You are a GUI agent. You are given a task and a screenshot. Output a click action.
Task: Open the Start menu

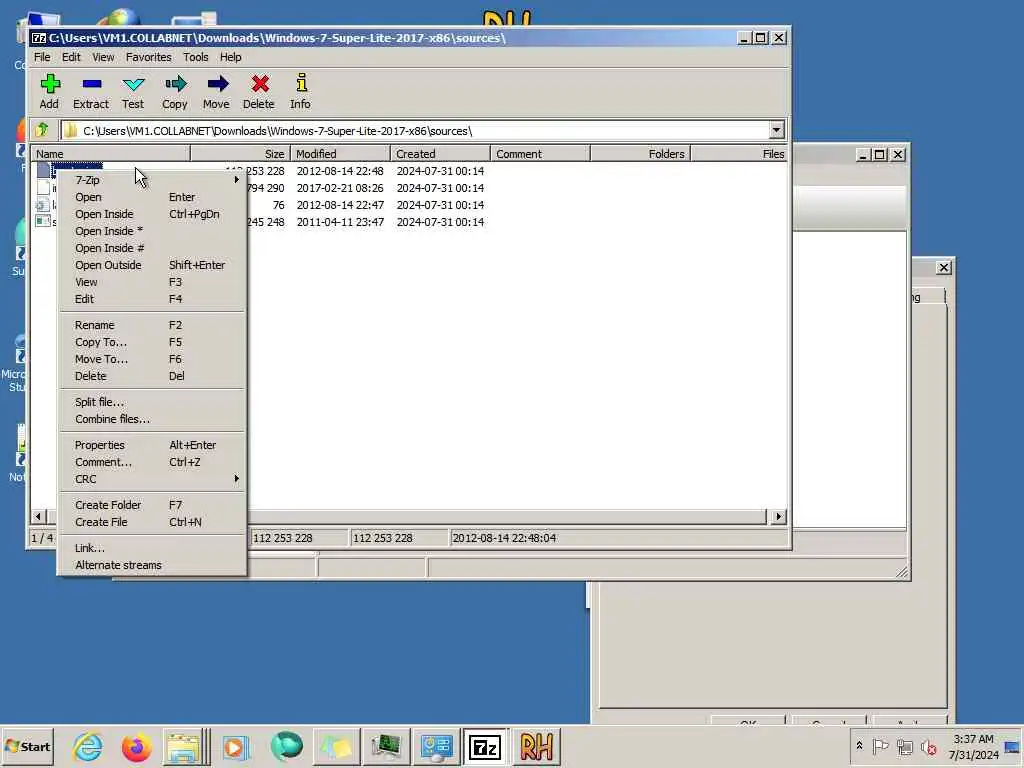tap(27, 746)
